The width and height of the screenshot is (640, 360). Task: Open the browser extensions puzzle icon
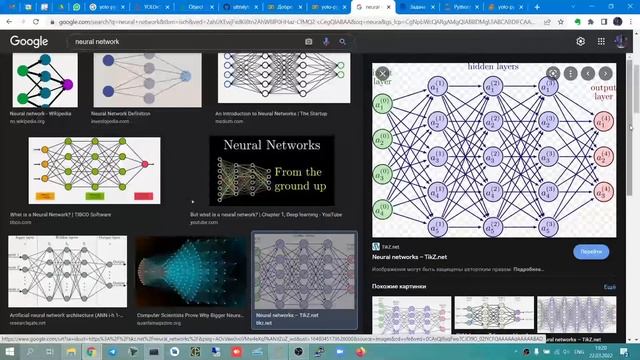pyautogui.click(x=591, y=22)
